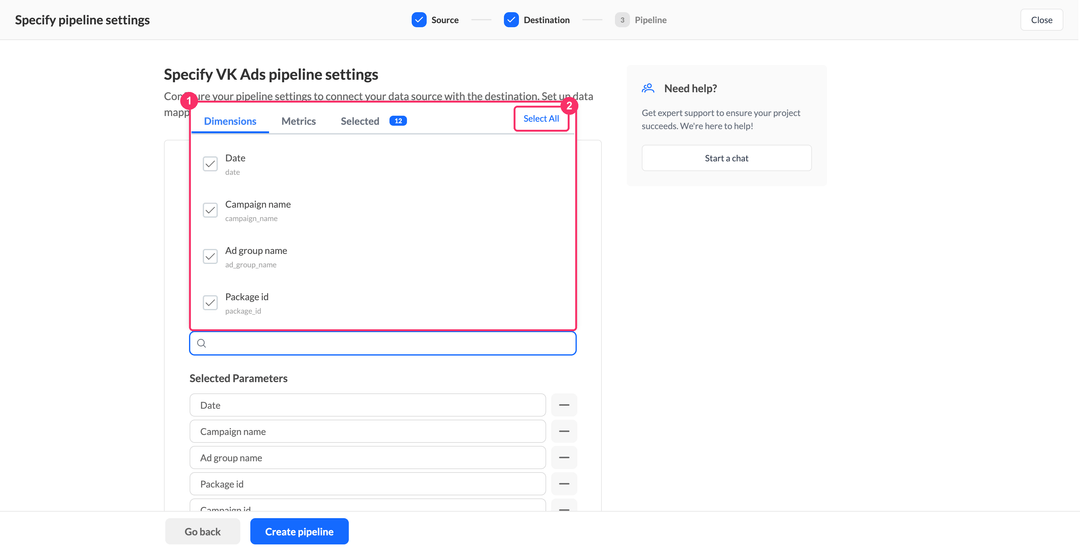Click the Pipeline step number icon
The width and height of the screenshot is (1080, 551).
coord(622,20)
